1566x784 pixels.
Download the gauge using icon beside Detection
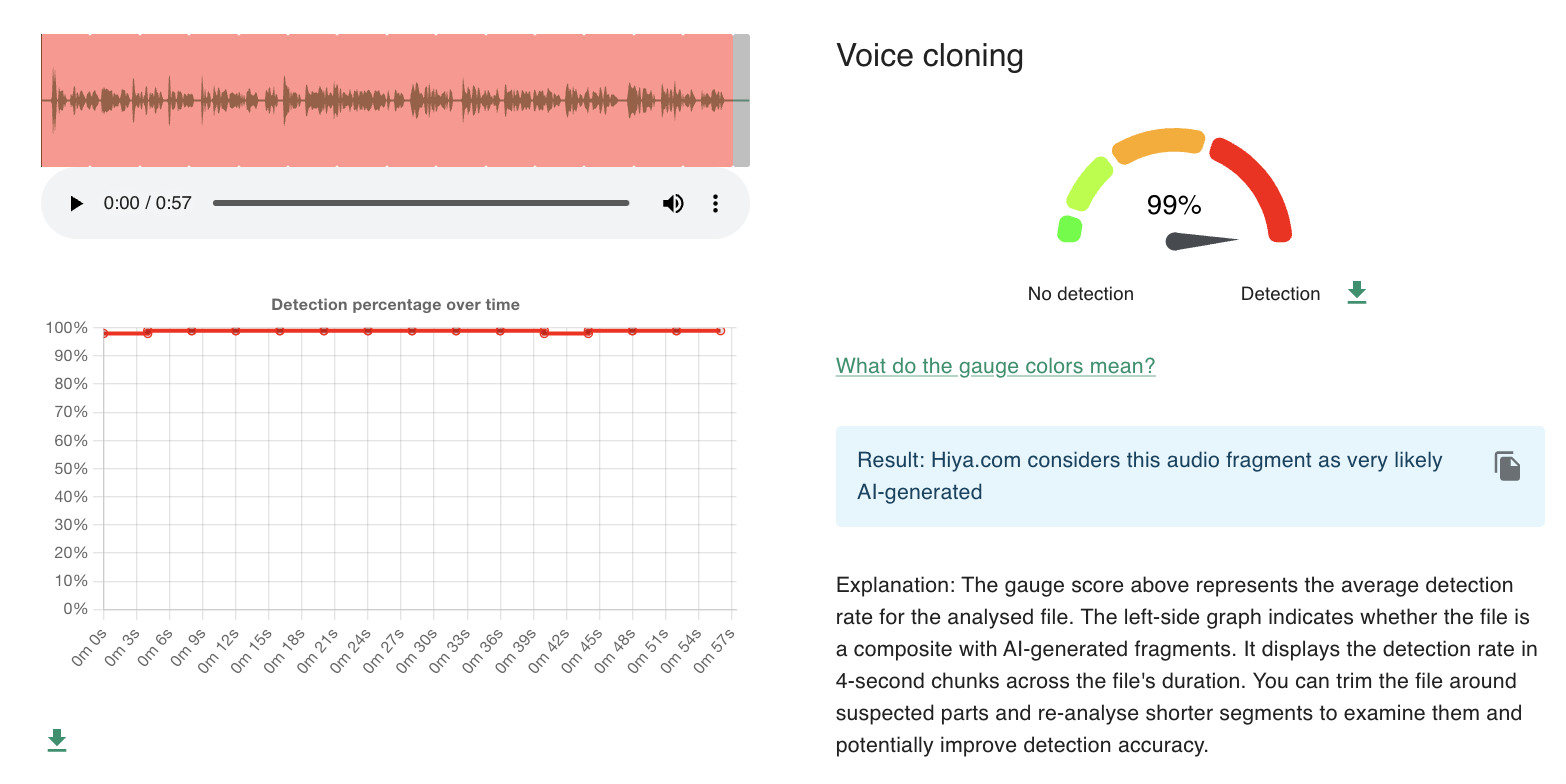point(1356,293)
